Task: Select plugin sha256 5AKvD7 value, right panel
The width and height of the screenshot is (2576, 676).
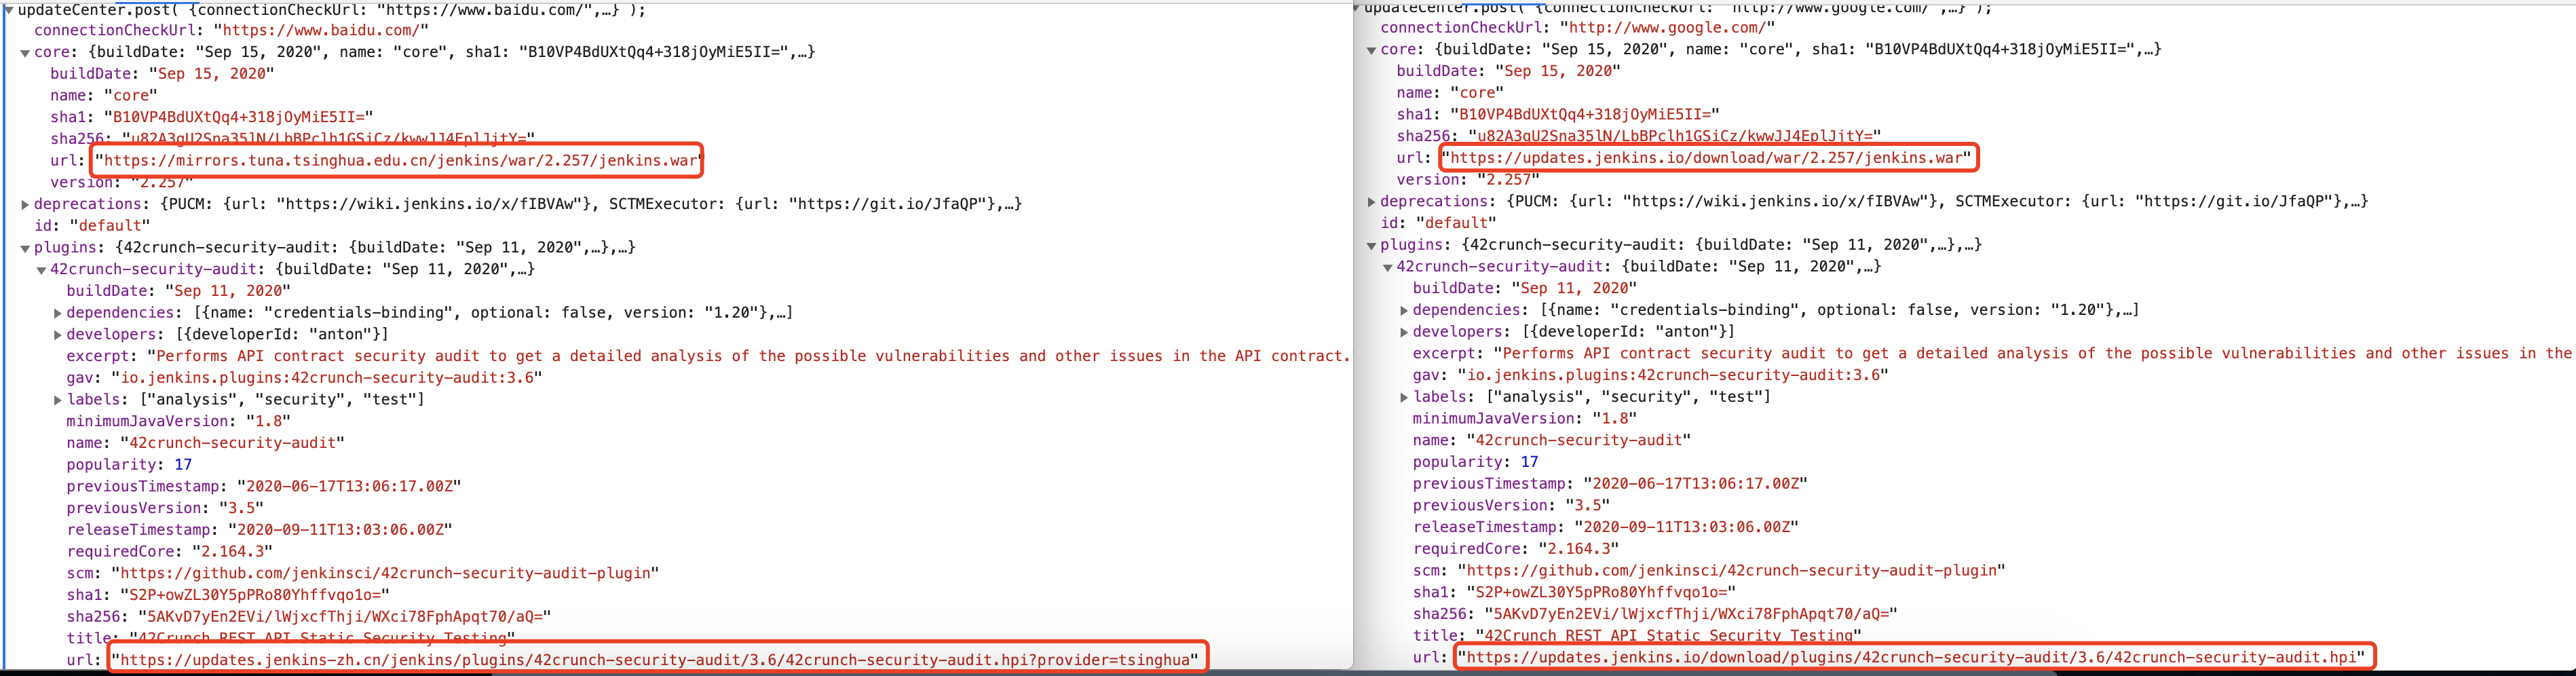Action: (x=1691, y=614)
